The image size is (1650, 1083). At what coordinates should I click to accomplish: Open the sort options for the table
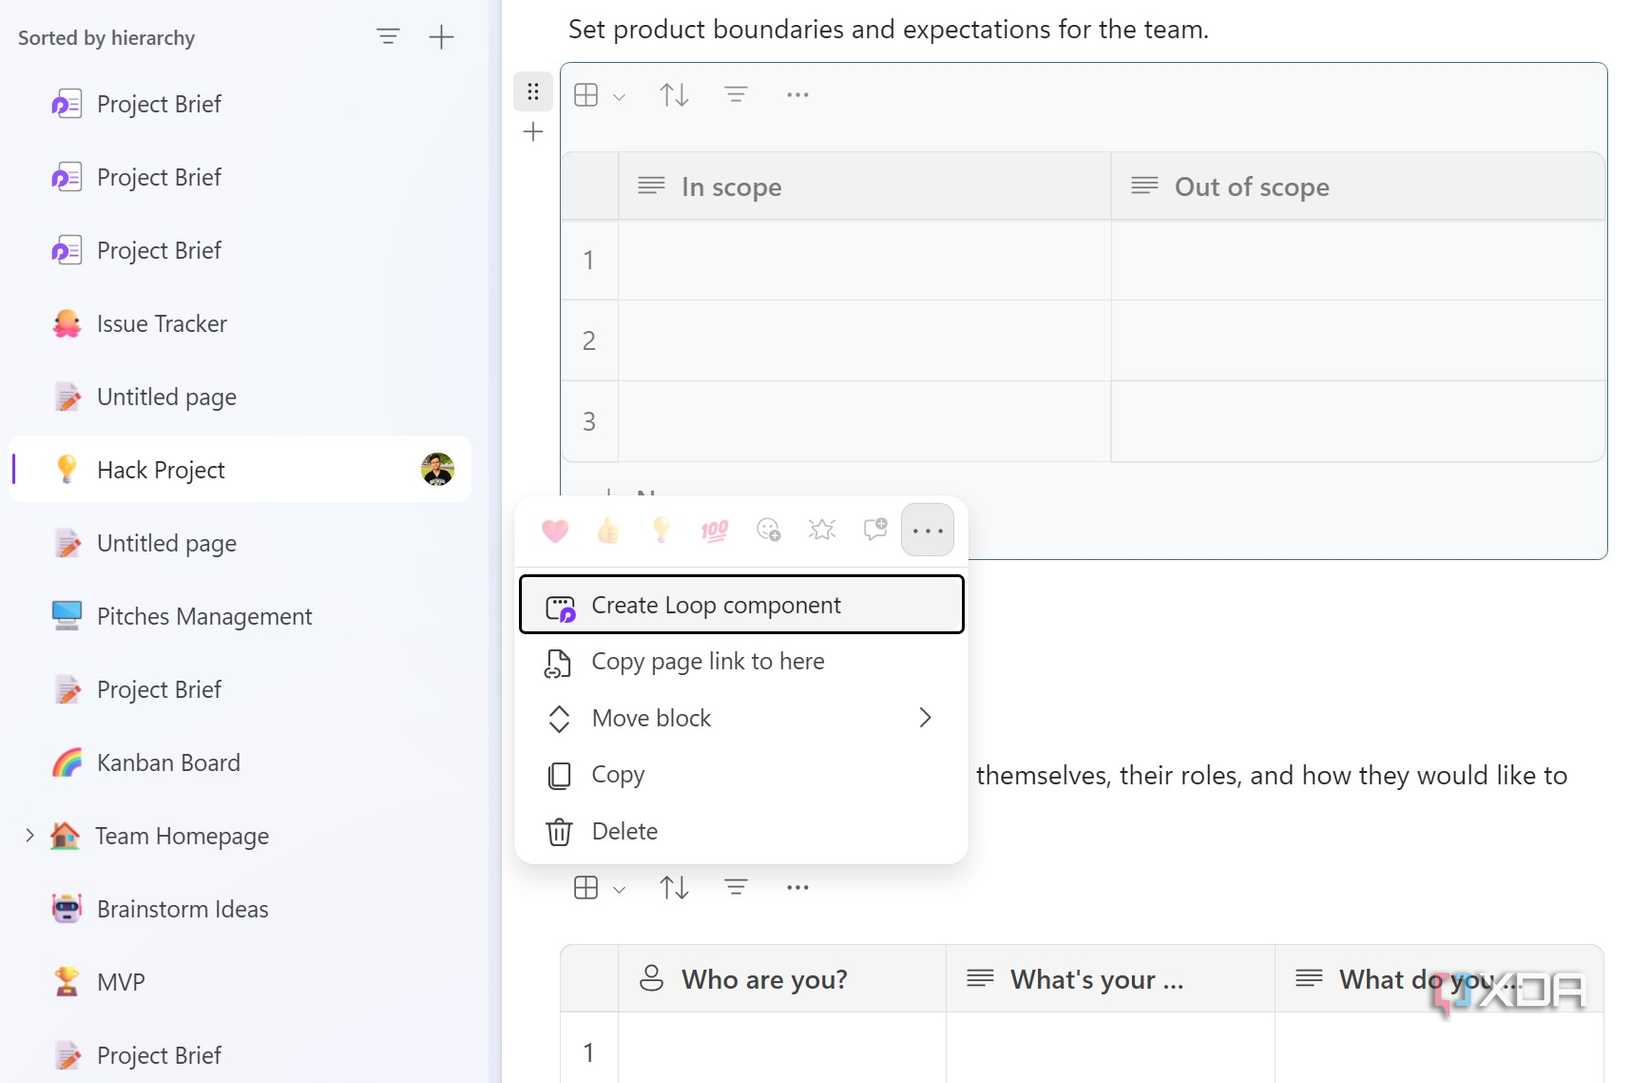[x=674, y=94]
